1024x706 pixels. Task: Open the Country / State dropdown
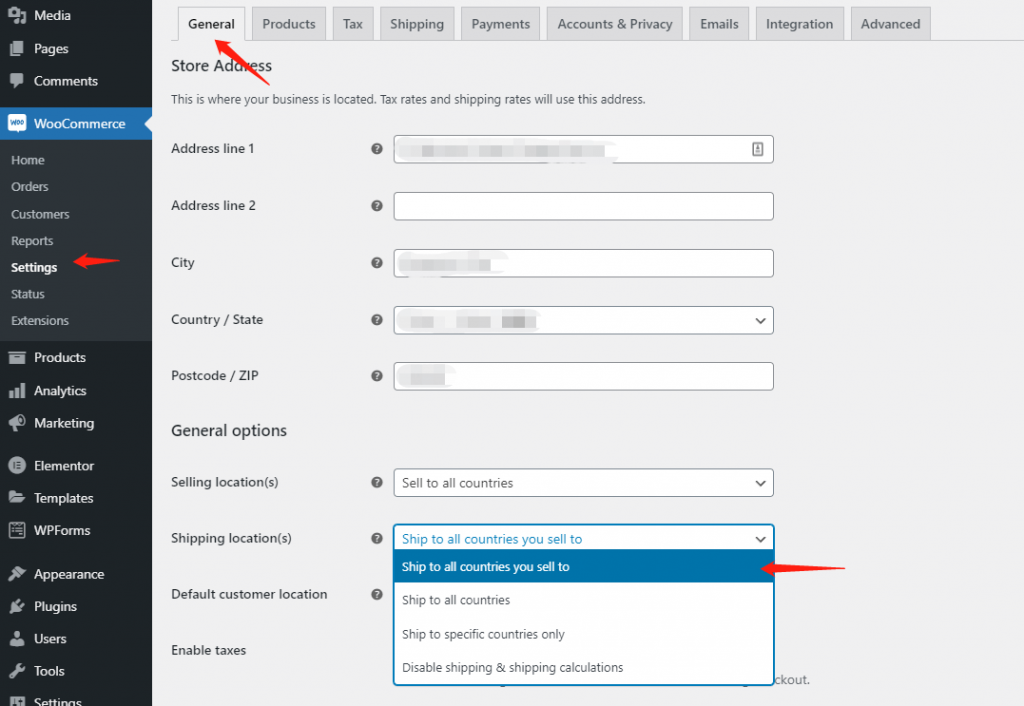point(583,320)
